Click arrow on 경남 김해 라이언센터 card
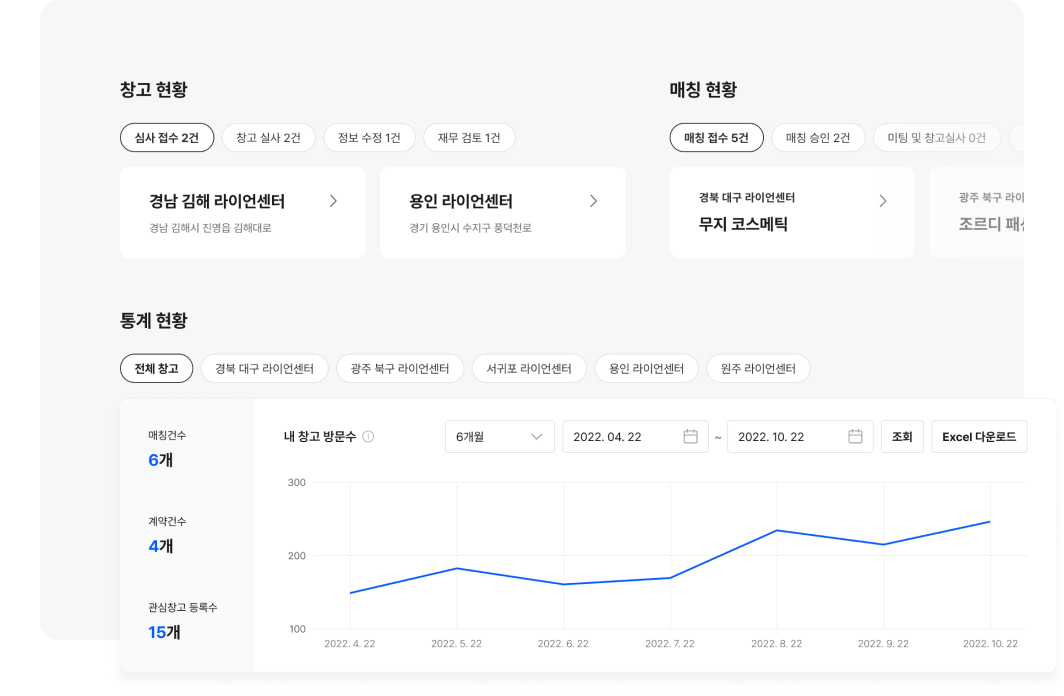 coord(333,201)
